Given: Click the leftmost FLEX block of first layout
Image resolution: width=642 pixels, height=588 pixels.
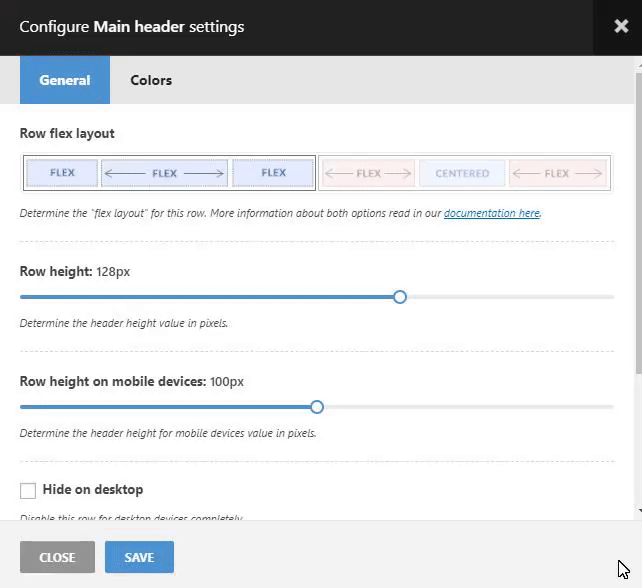Looking at the screenshot, I should pos(62,173).
